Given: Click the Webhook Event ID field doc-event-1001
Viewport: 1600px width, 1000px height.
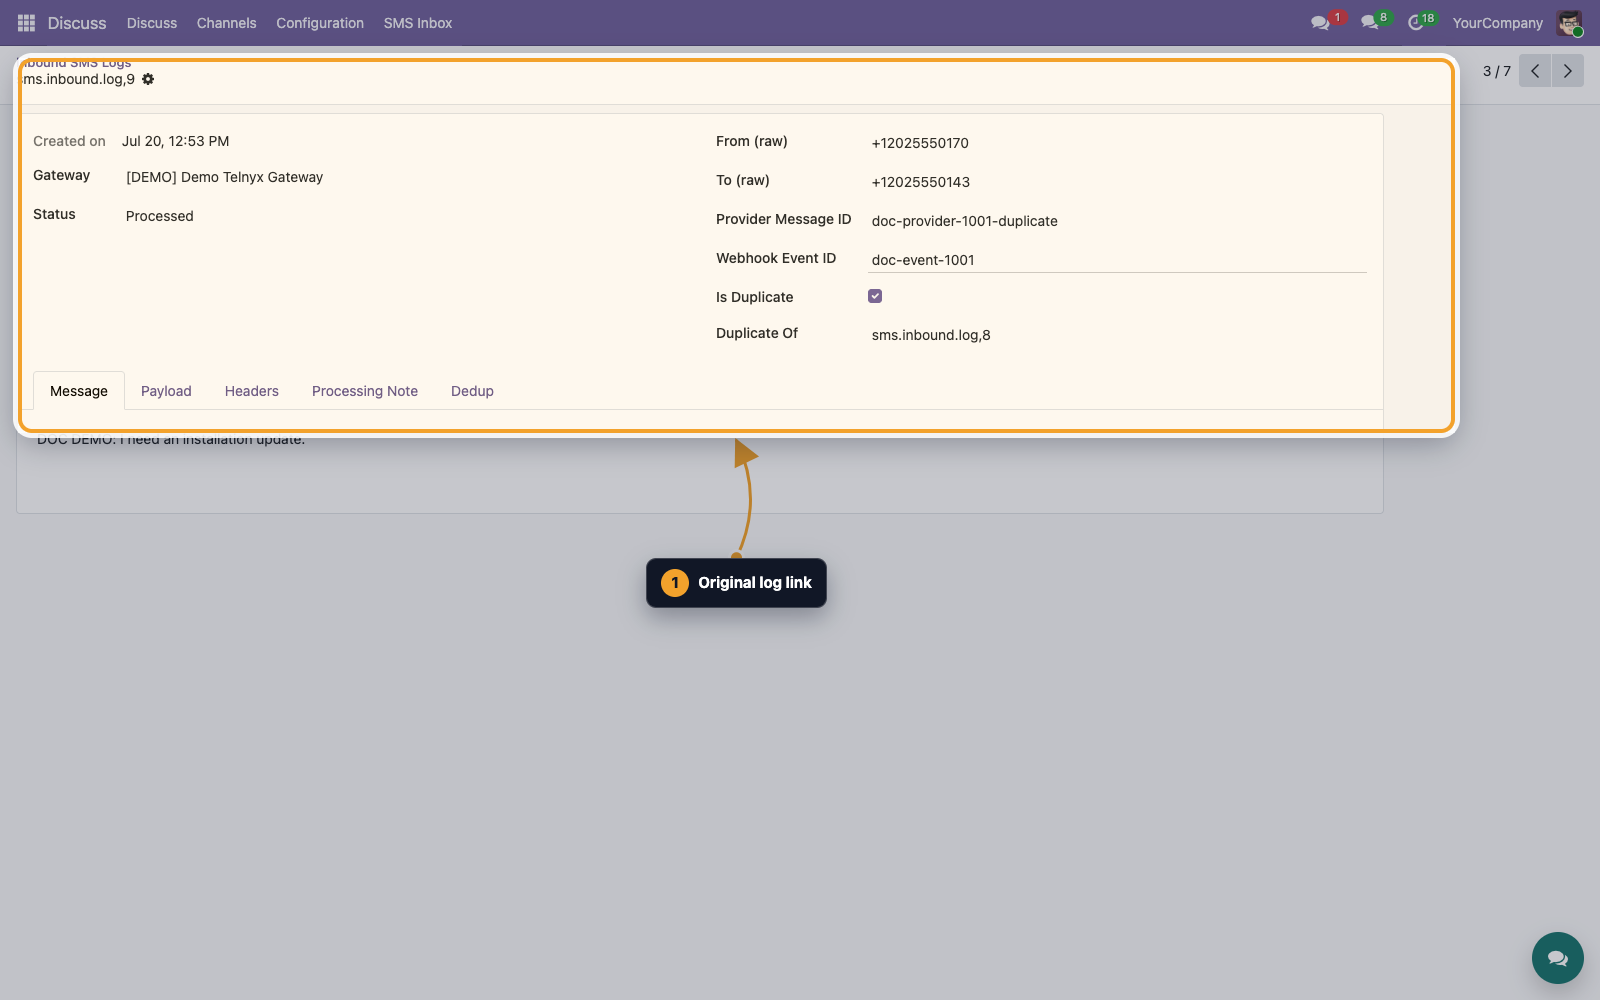Looking at the screenshot, I should coord(1117,260).
